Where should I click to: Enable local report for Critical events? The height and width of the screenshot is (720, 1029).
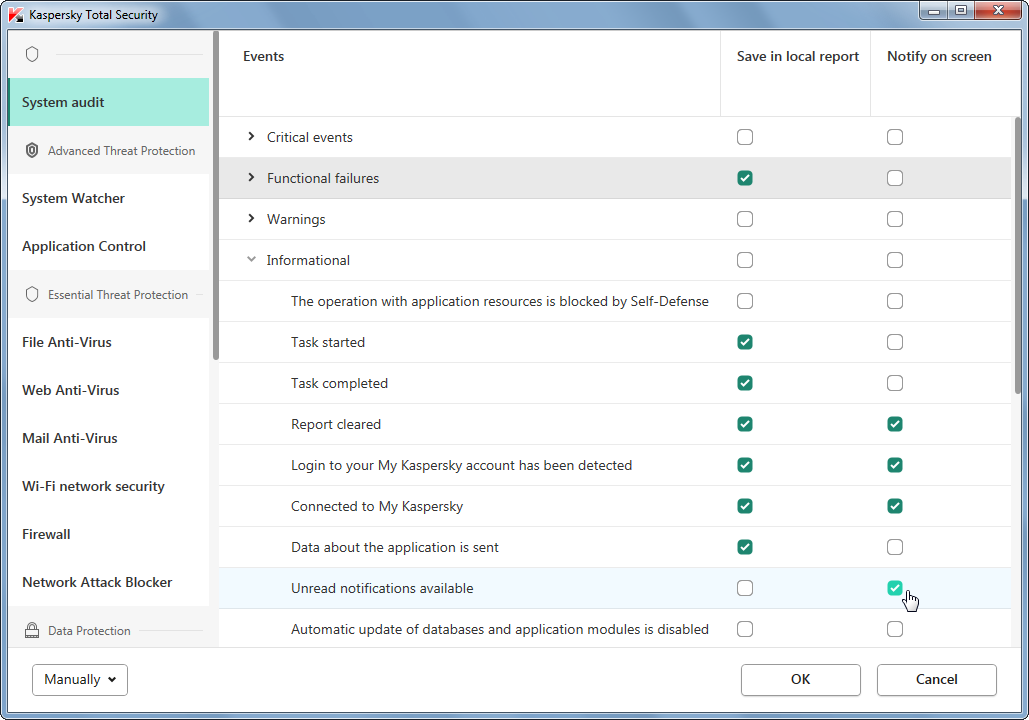click(745, 137)
